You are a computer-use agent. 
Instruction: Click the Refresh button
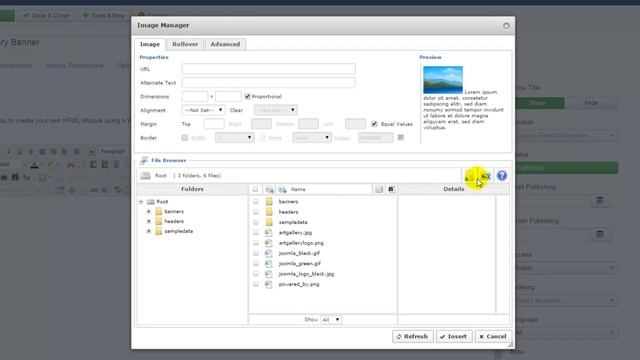[x=413, y=336]
